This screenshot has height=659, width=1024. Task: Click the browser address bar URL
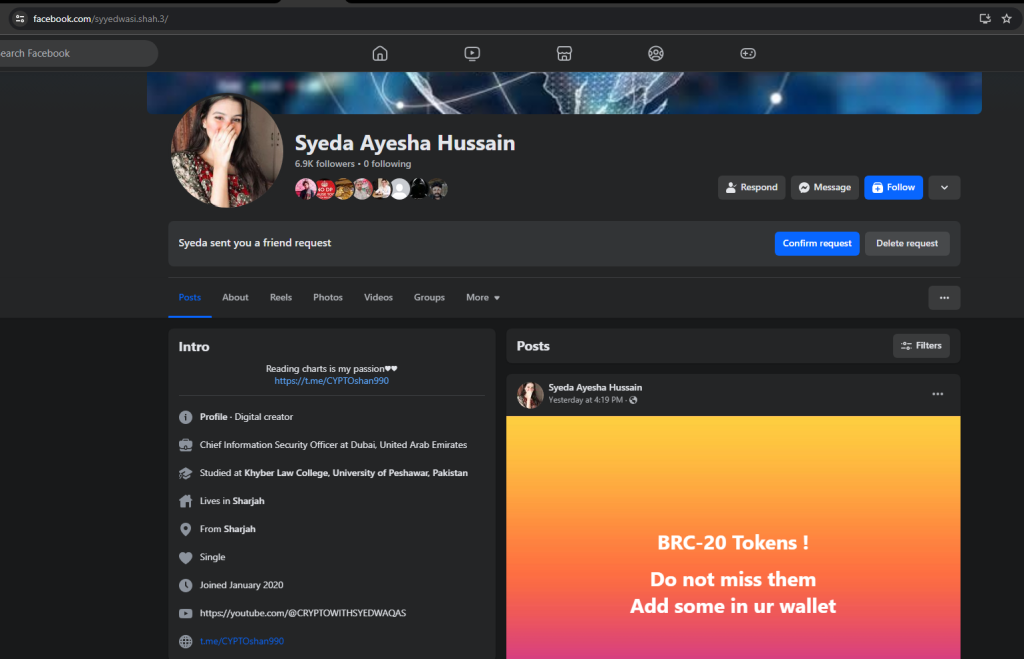point(101,19)
